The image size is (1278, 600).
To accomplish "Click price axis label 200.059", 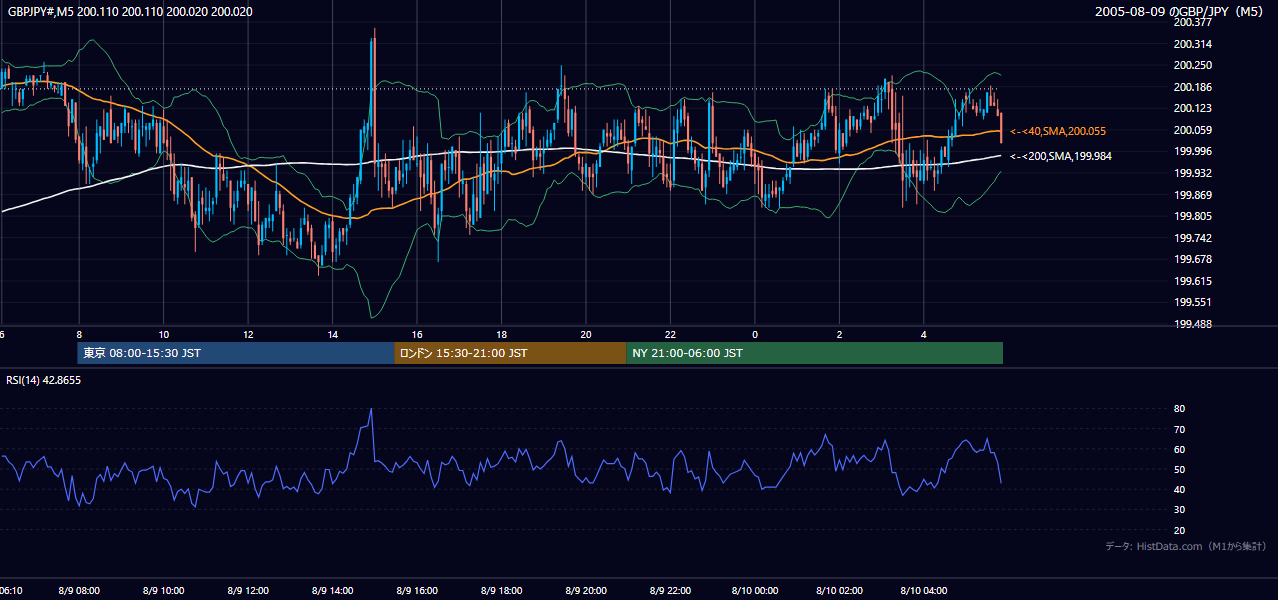I will (1192, 130).
